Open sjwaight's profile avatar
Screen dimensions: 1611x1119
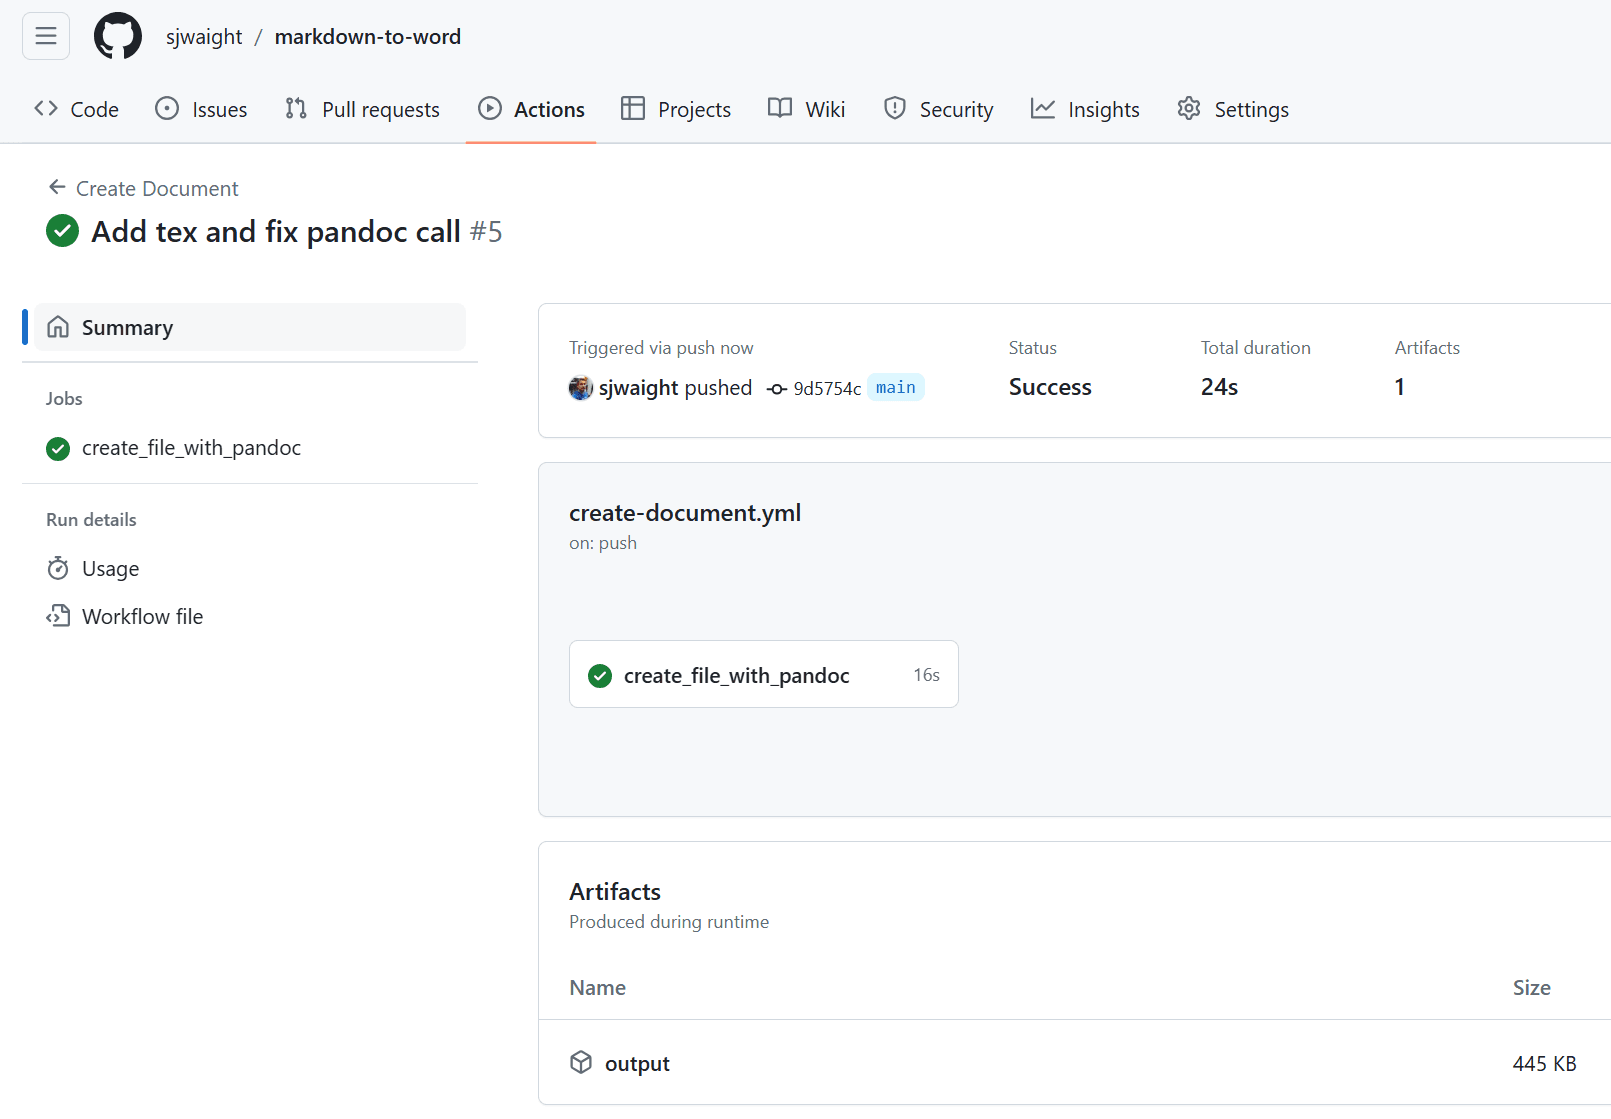[580, 388]
